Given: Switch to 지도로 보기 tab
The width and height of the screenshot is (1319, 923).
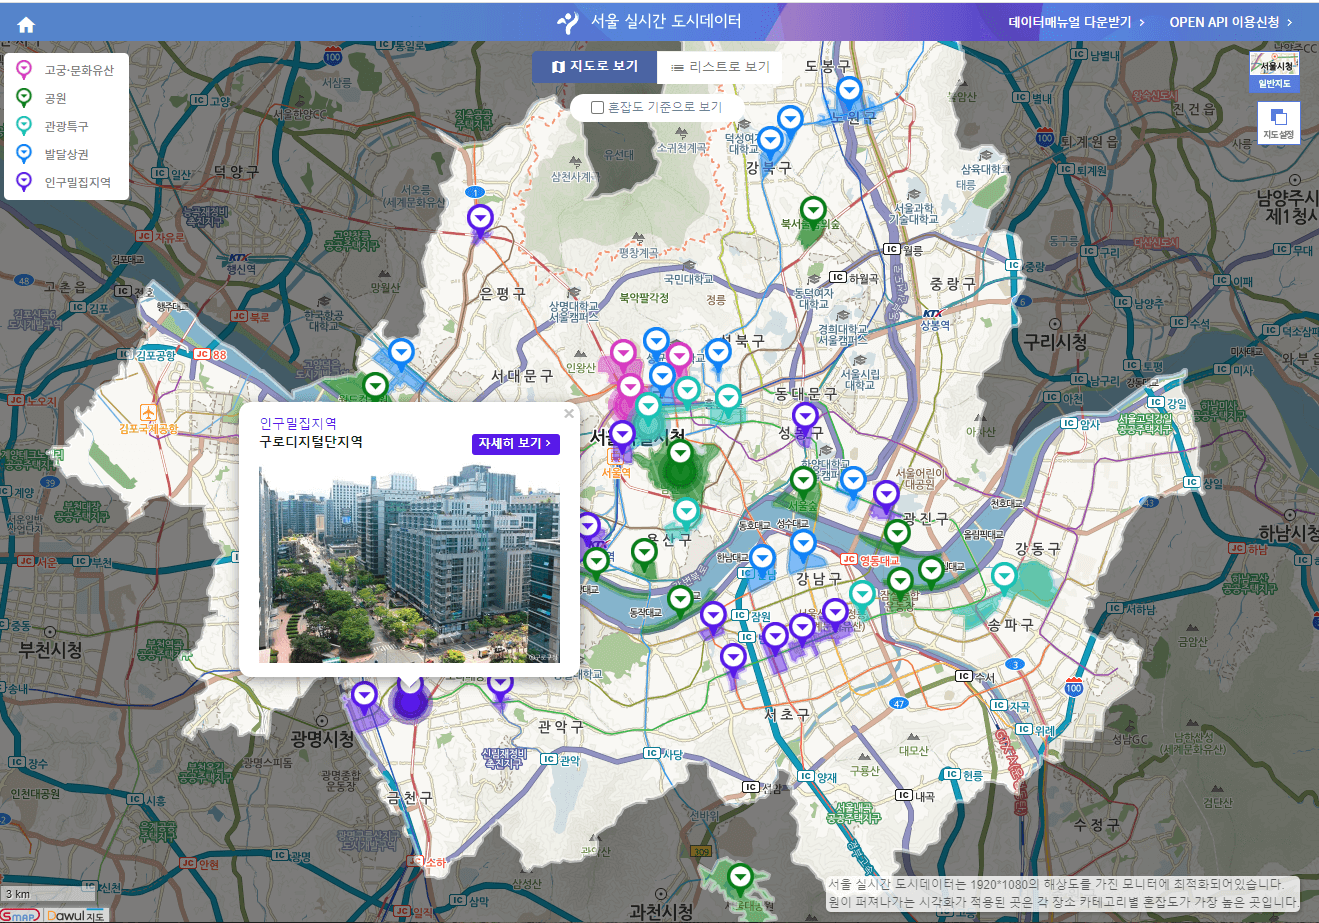Looking at the screenshot, I should (594, 67).
